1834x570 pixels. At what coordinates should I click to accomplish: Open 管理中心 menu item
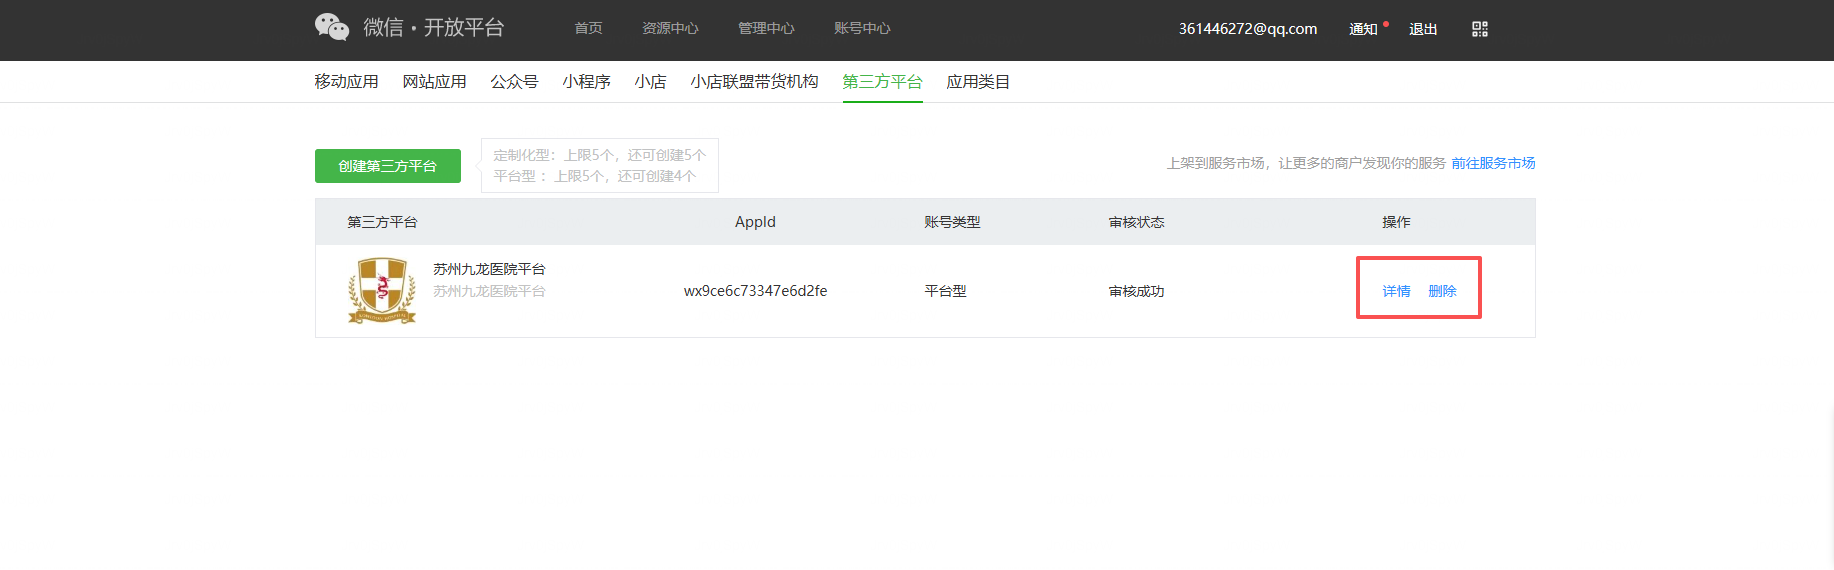coord(766,28)
